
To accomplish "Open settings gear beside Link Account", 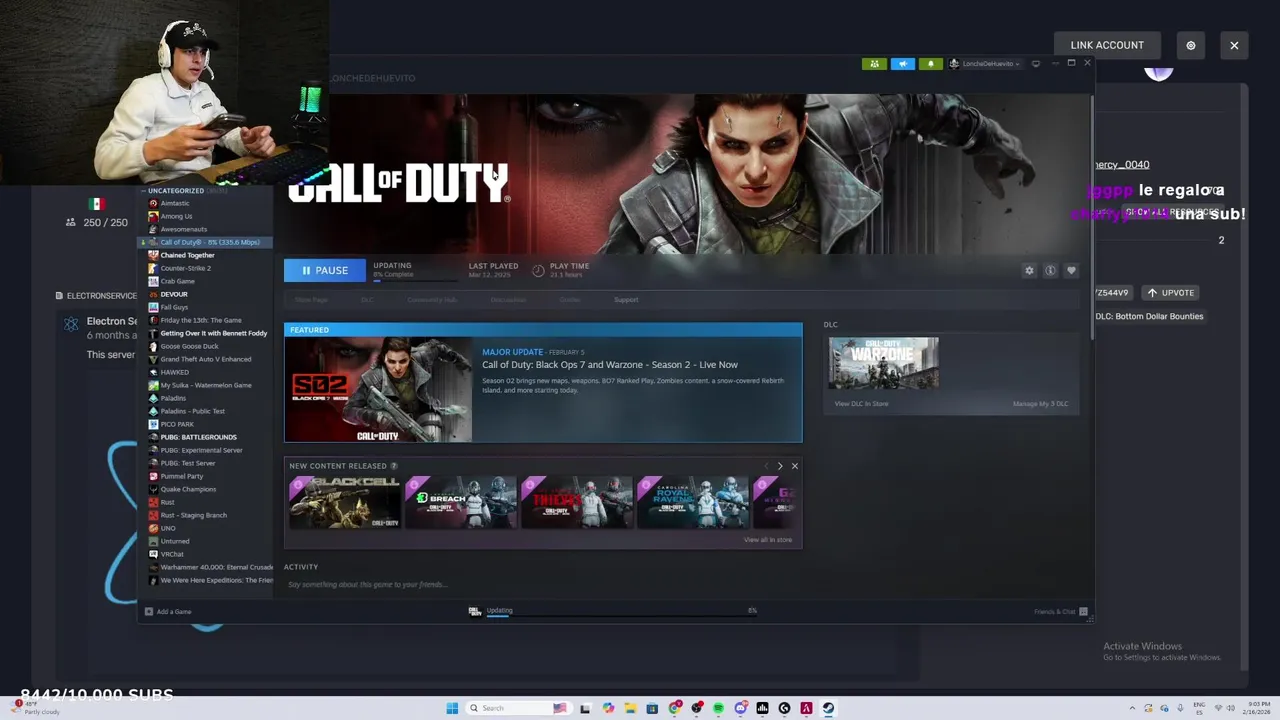I will click(1190, 45).
